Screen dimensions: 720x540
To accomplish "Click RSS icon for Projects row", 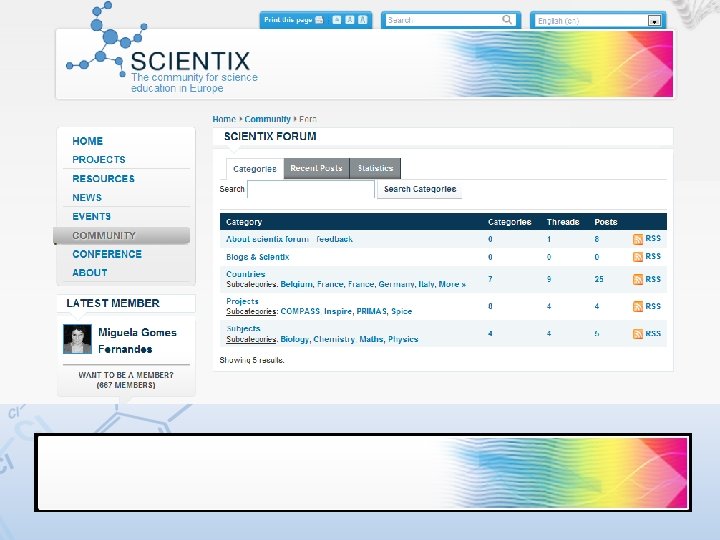I will [x=638, y=306].
